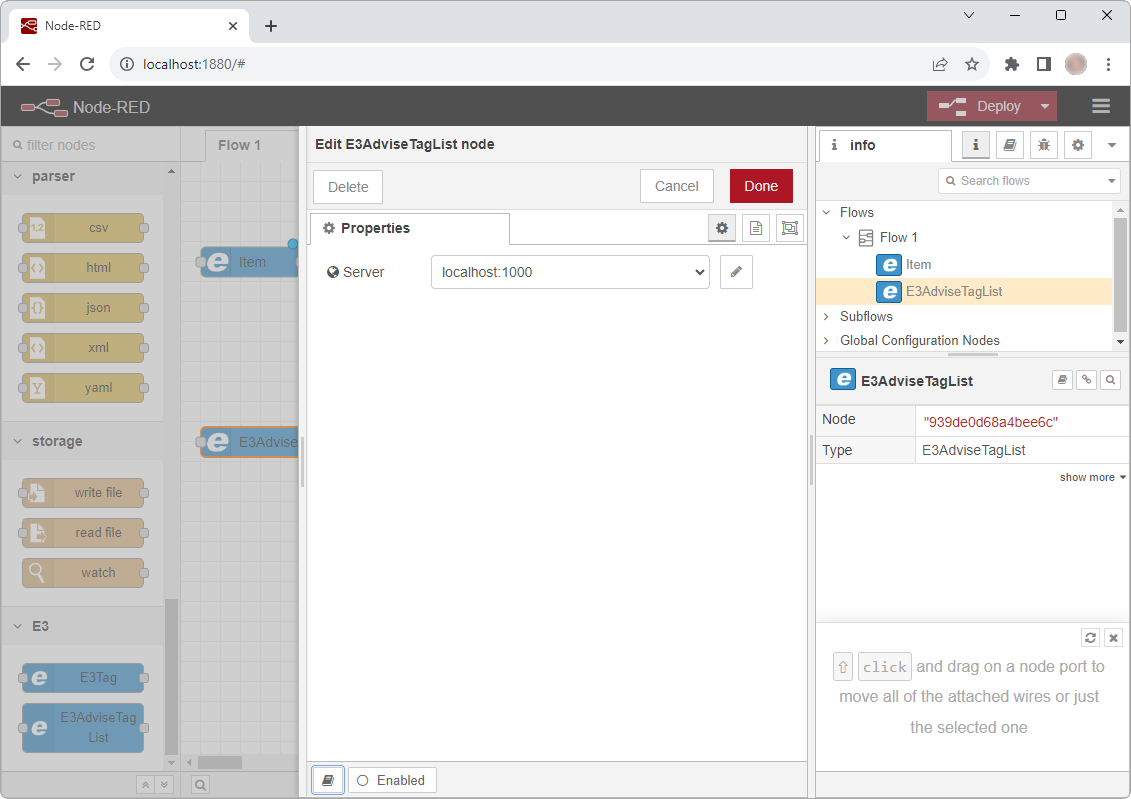This screenshot has width=1131, height=799.
Task: Open the help book sidebar tab
Action: coord(1010,145)
